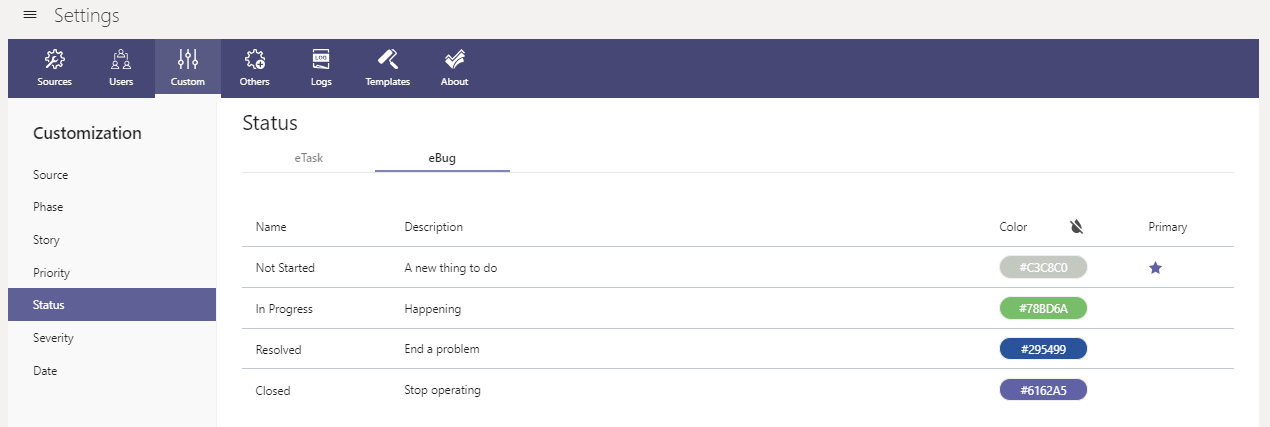Open the Sources settings icon
1270x427 pixels.
click(55, 60)
